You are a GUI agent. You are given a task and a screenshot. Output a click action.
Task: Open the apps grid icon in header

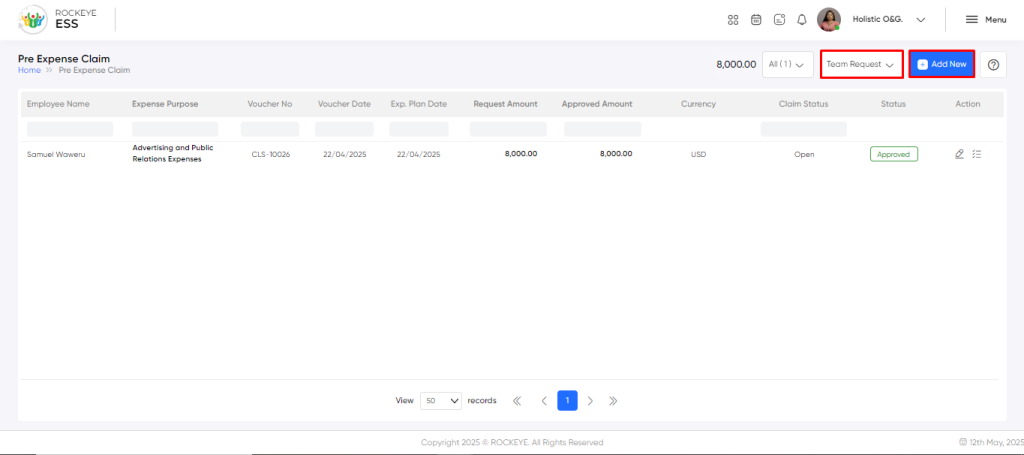[x=733, y=19]
